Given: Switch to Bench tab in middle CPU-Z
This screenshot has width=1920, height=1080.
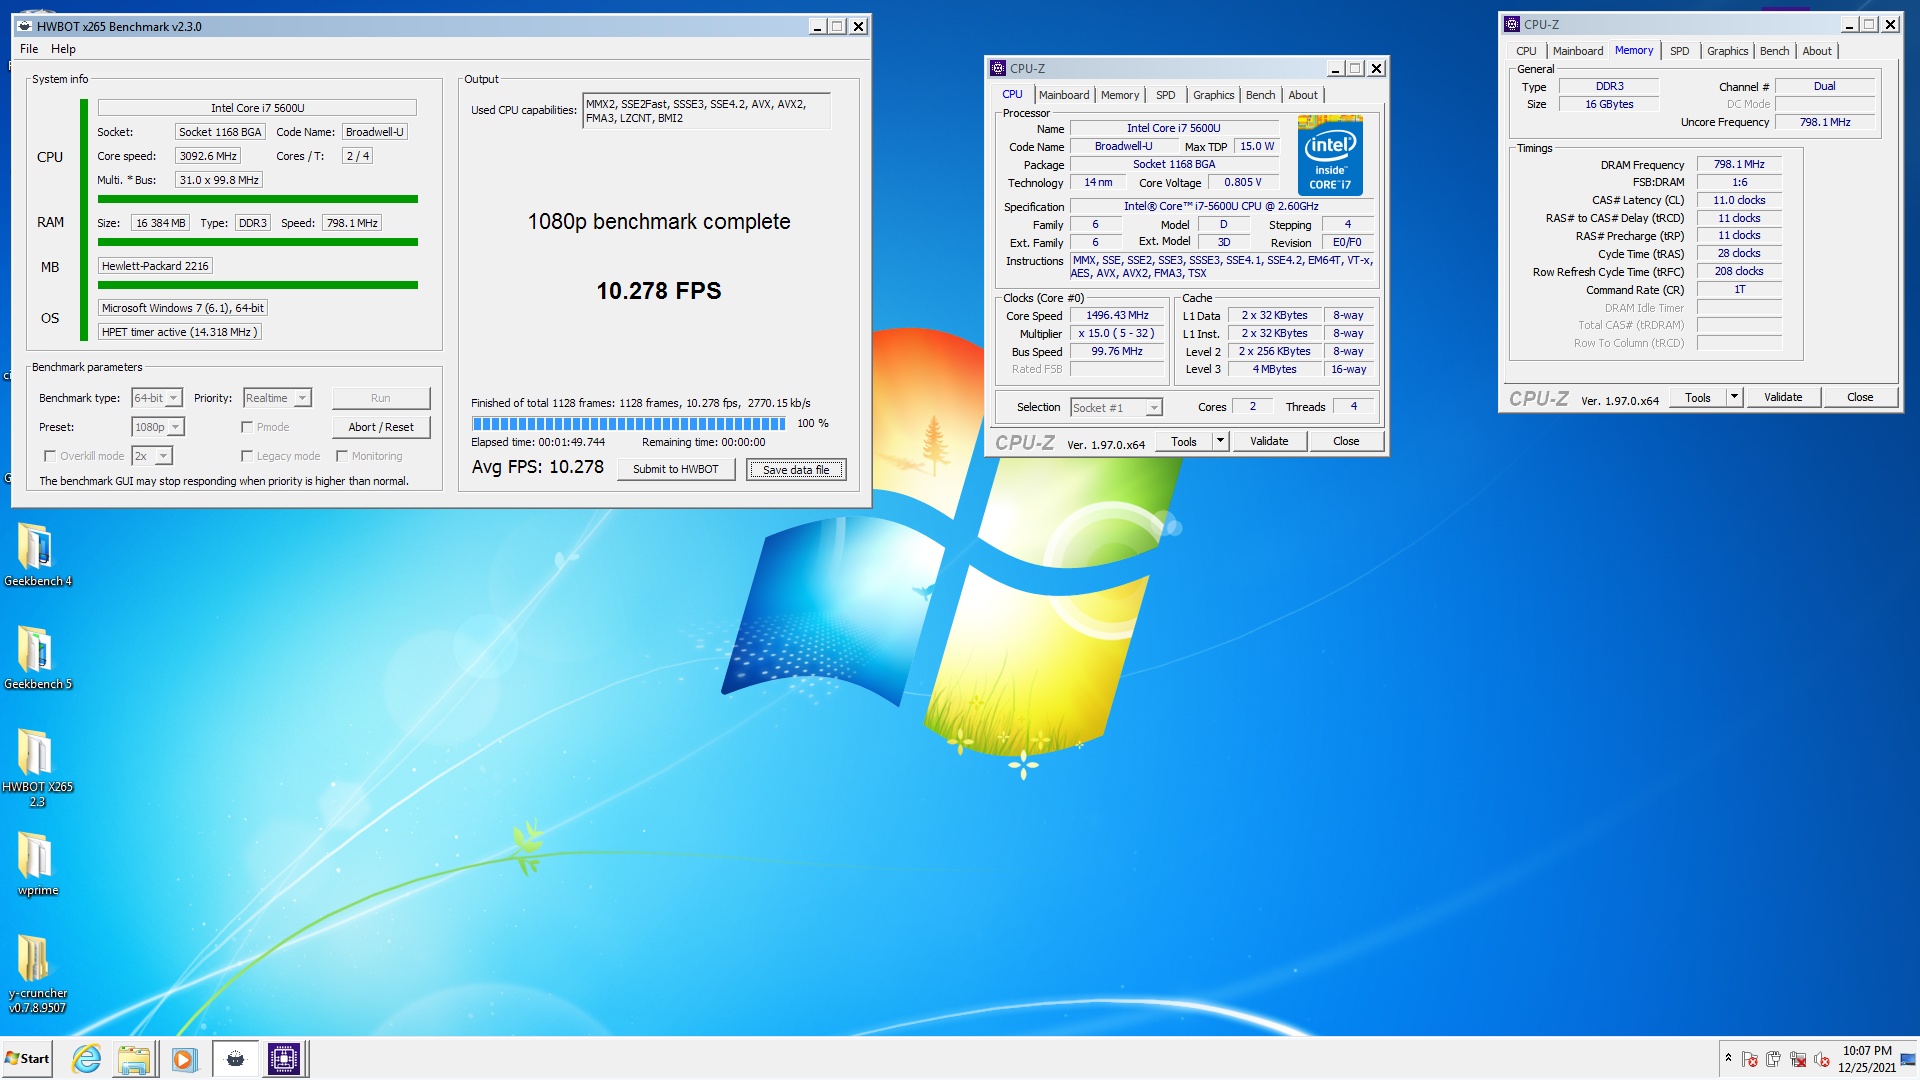Looking at the screenshot, I should pyautogui.click(x=1260, y=95).
